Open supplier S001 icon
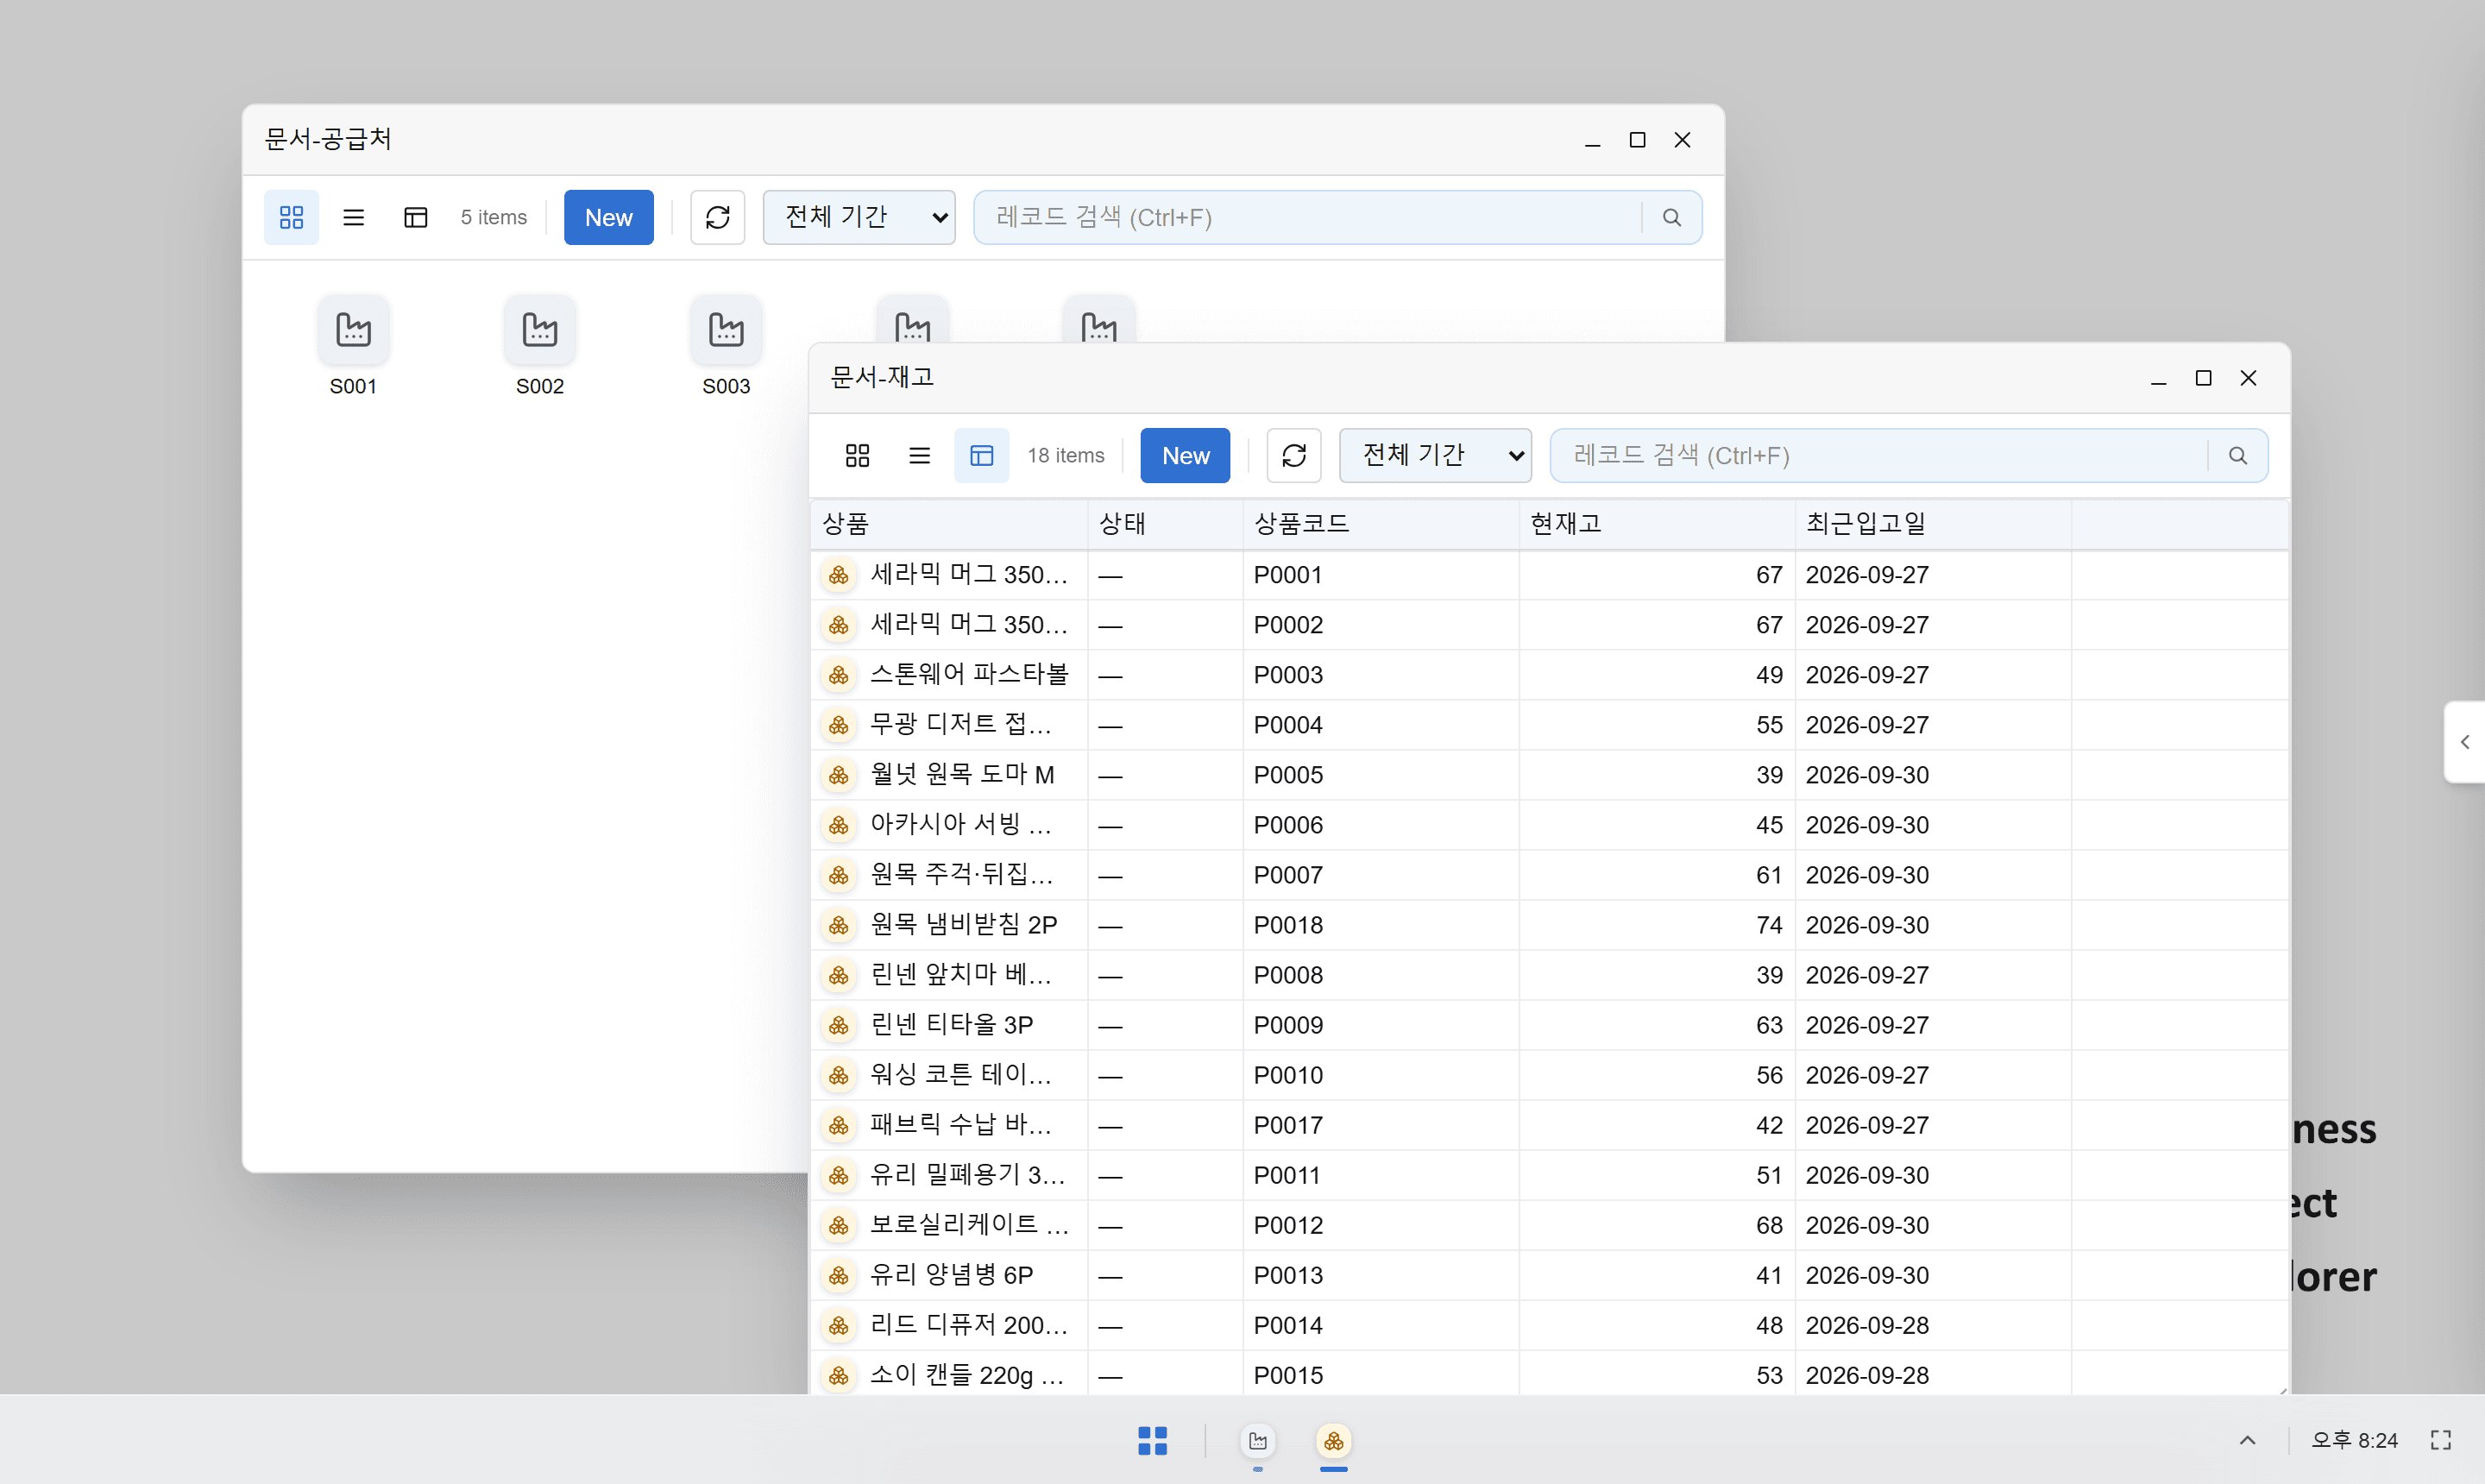Image resolution: width=2485 pixels, height=1484 pixels. coord(353,346)
